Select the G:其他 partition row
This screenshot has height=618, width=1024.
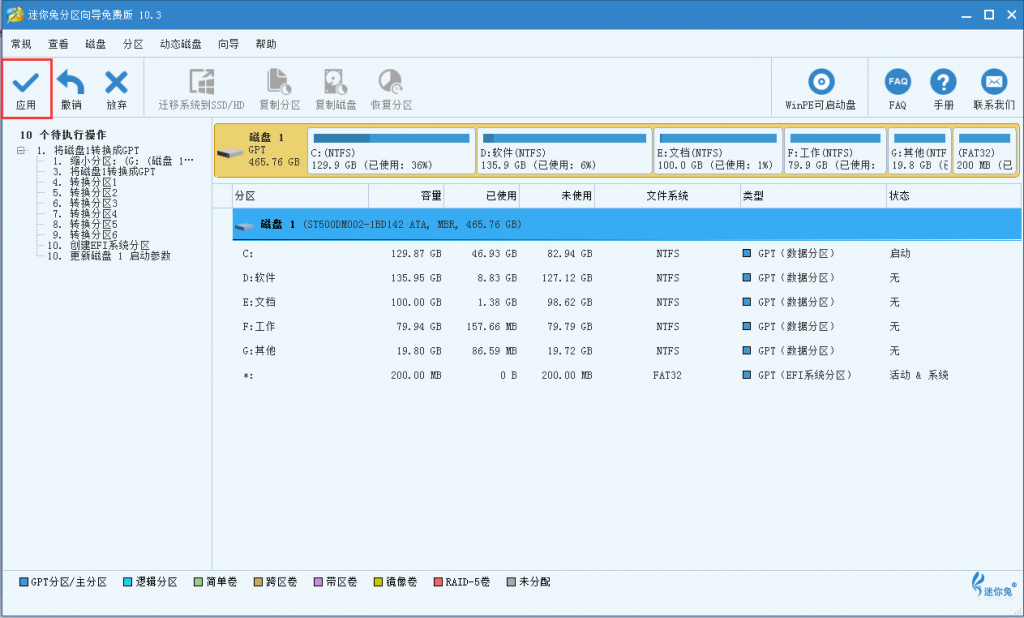[626, 351]
